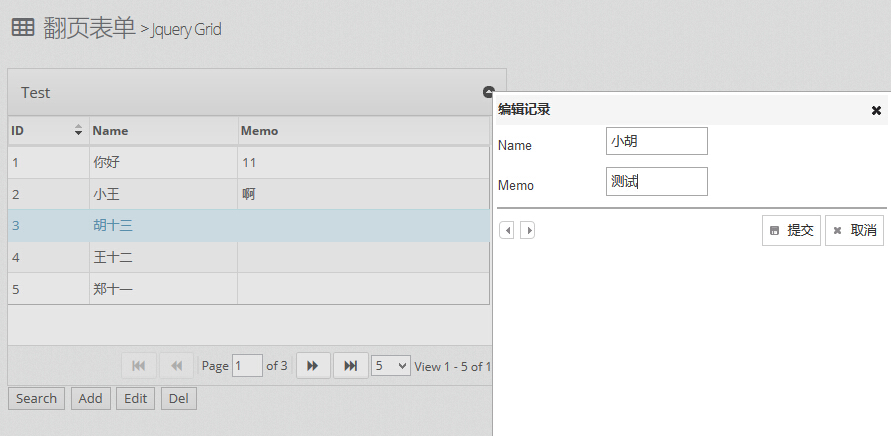
Task: Go to previous record using left arrow icon
Action: [x=507, y=230]
